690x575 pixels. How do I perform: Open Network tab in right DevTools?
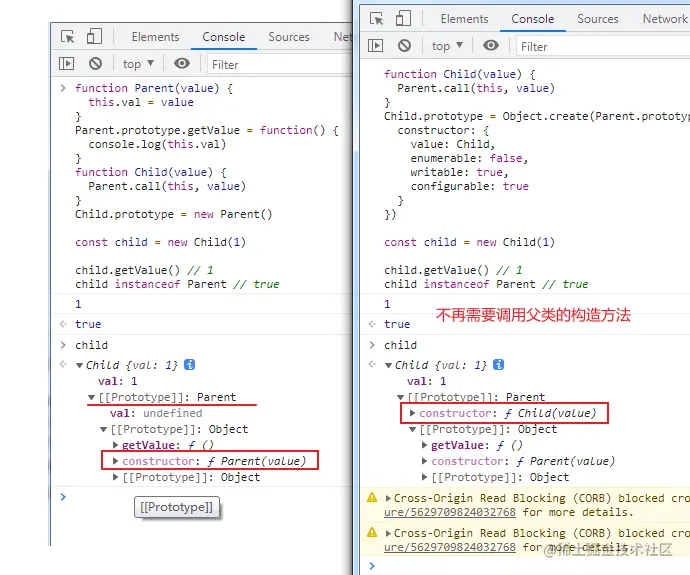pos(664,18)
